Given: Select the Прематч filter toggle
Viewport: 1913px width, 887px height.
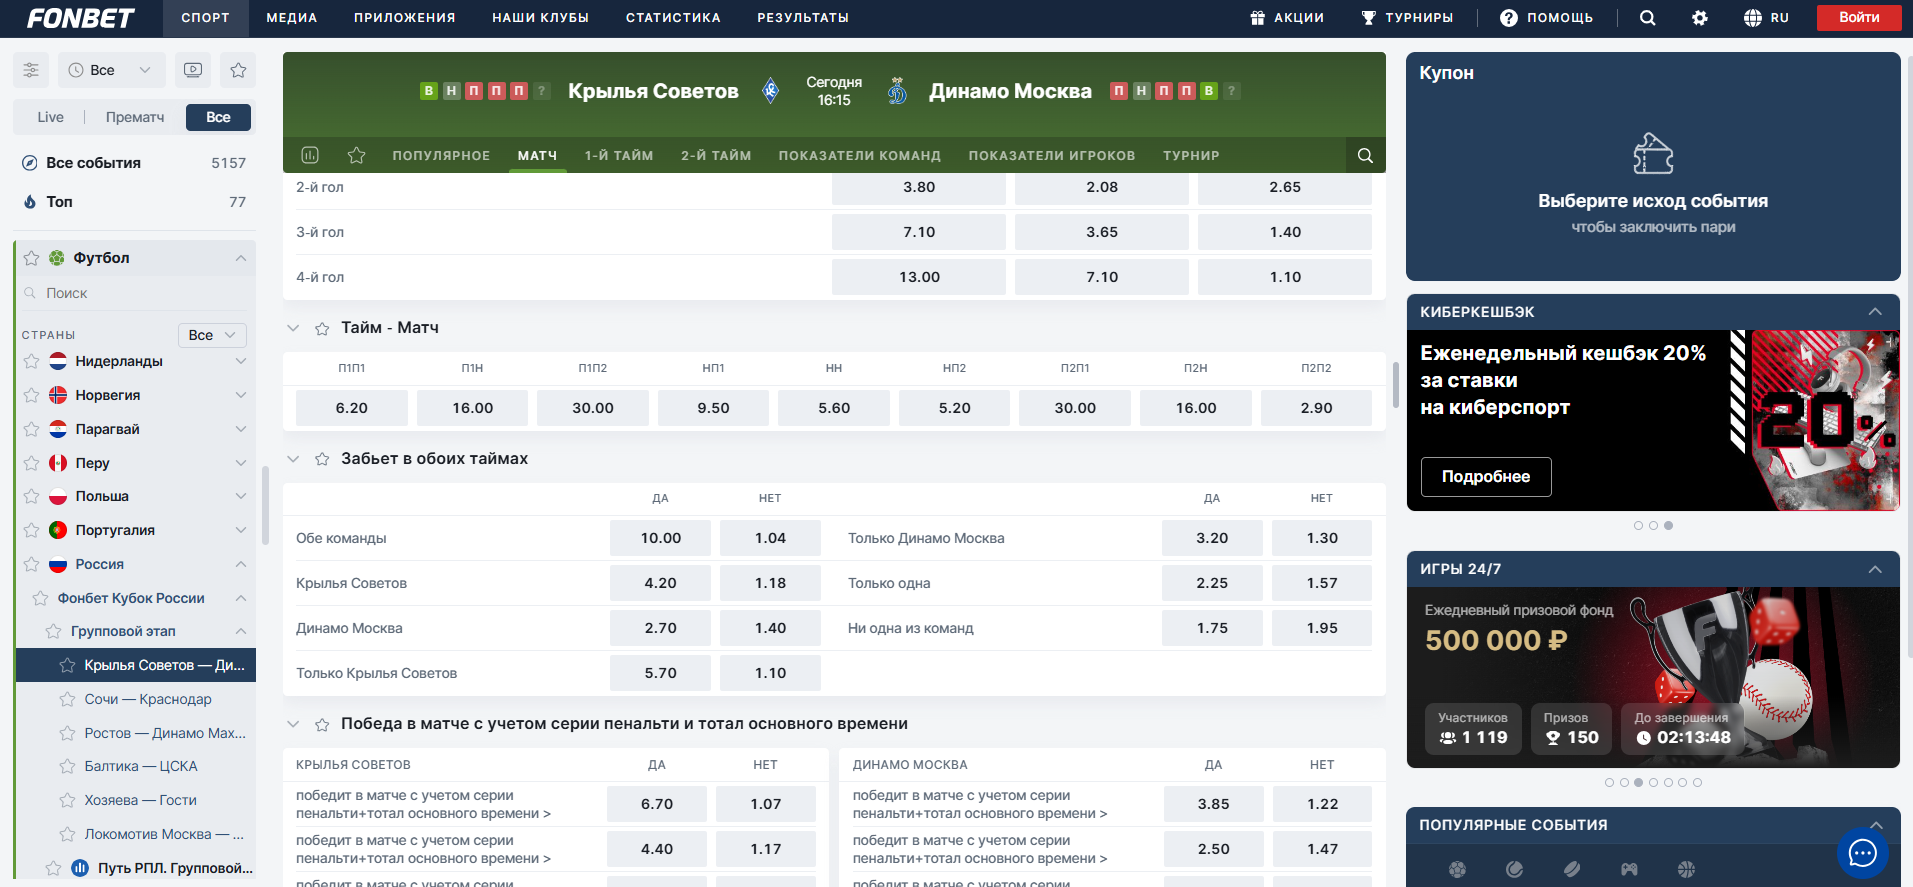Looking at the screenshot, I should pyautogui.click(x=135, y=117).
